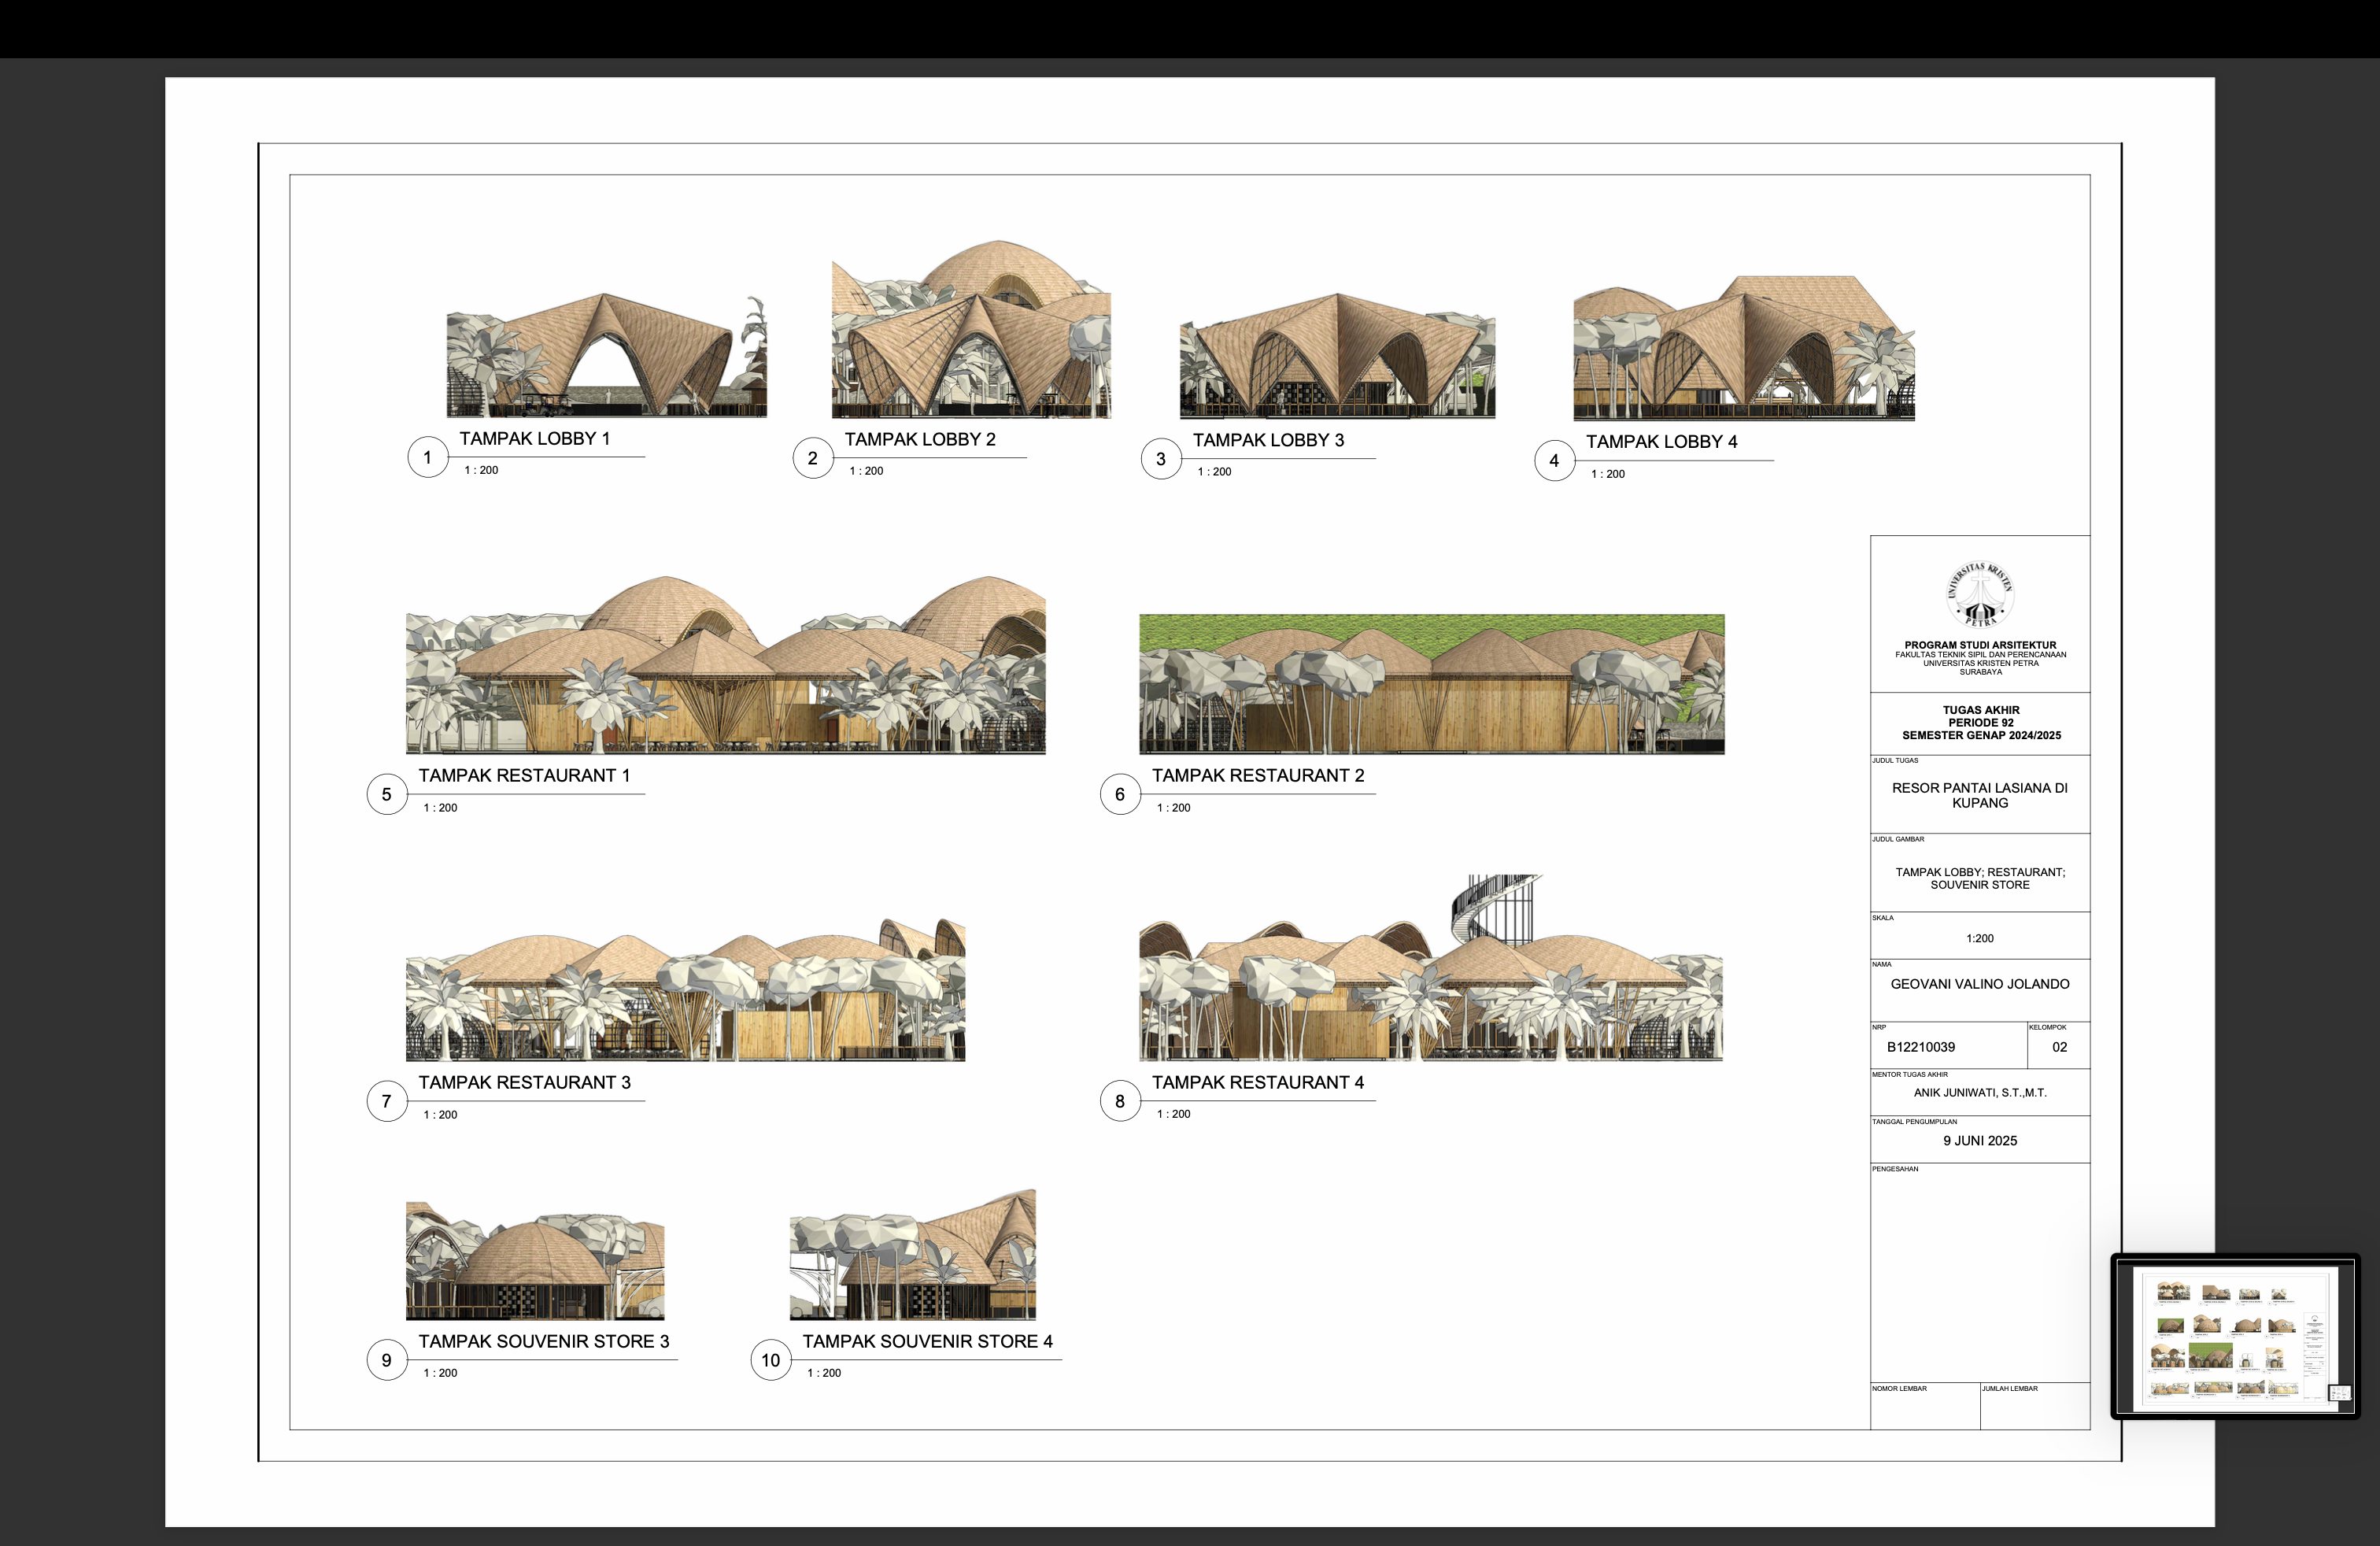2380x1546 pixels.
Task: Click the TAMPAK SOUVENIR STORE 4 elevation image
Action: 912,1256
